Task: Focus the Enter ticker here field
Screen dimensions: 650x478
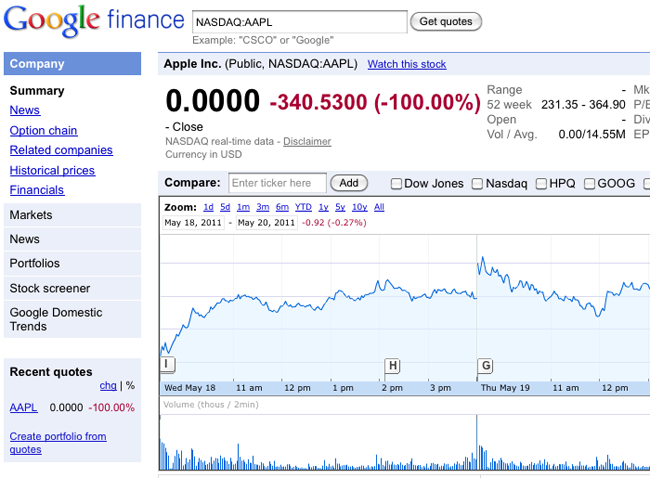Action: tap(277, 183)
